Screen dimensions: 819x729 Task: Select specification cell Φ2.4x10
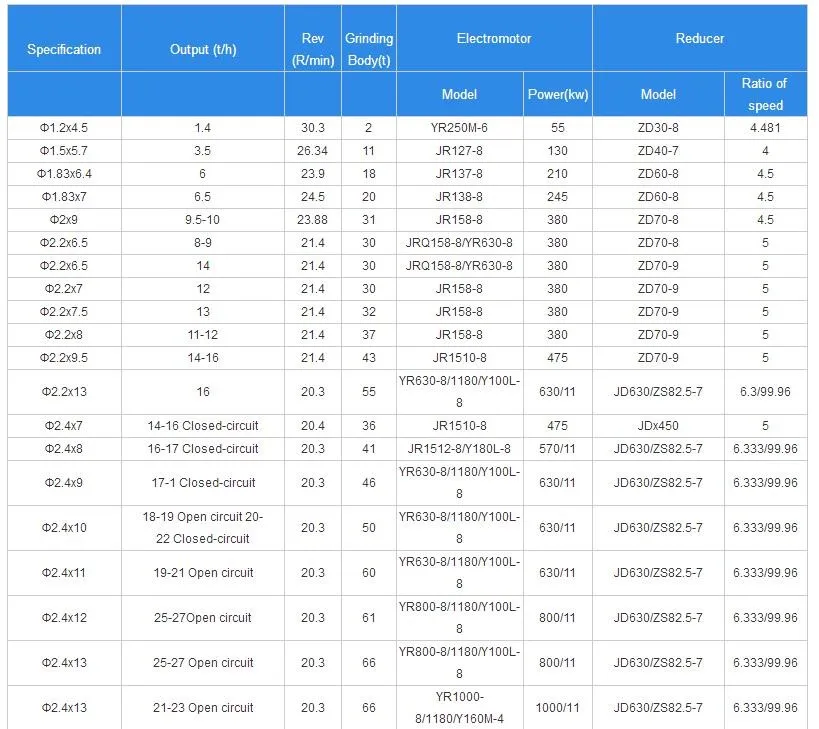[64, 527]
